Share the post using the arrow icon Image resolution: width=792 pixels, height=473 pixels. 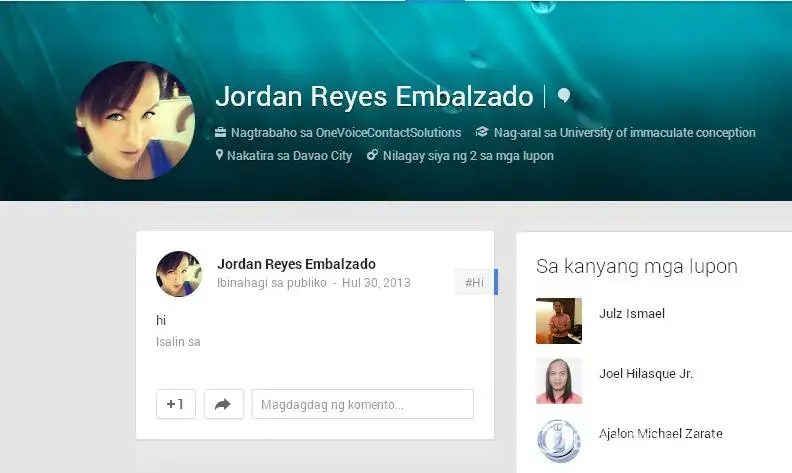[x=224, y=404]
